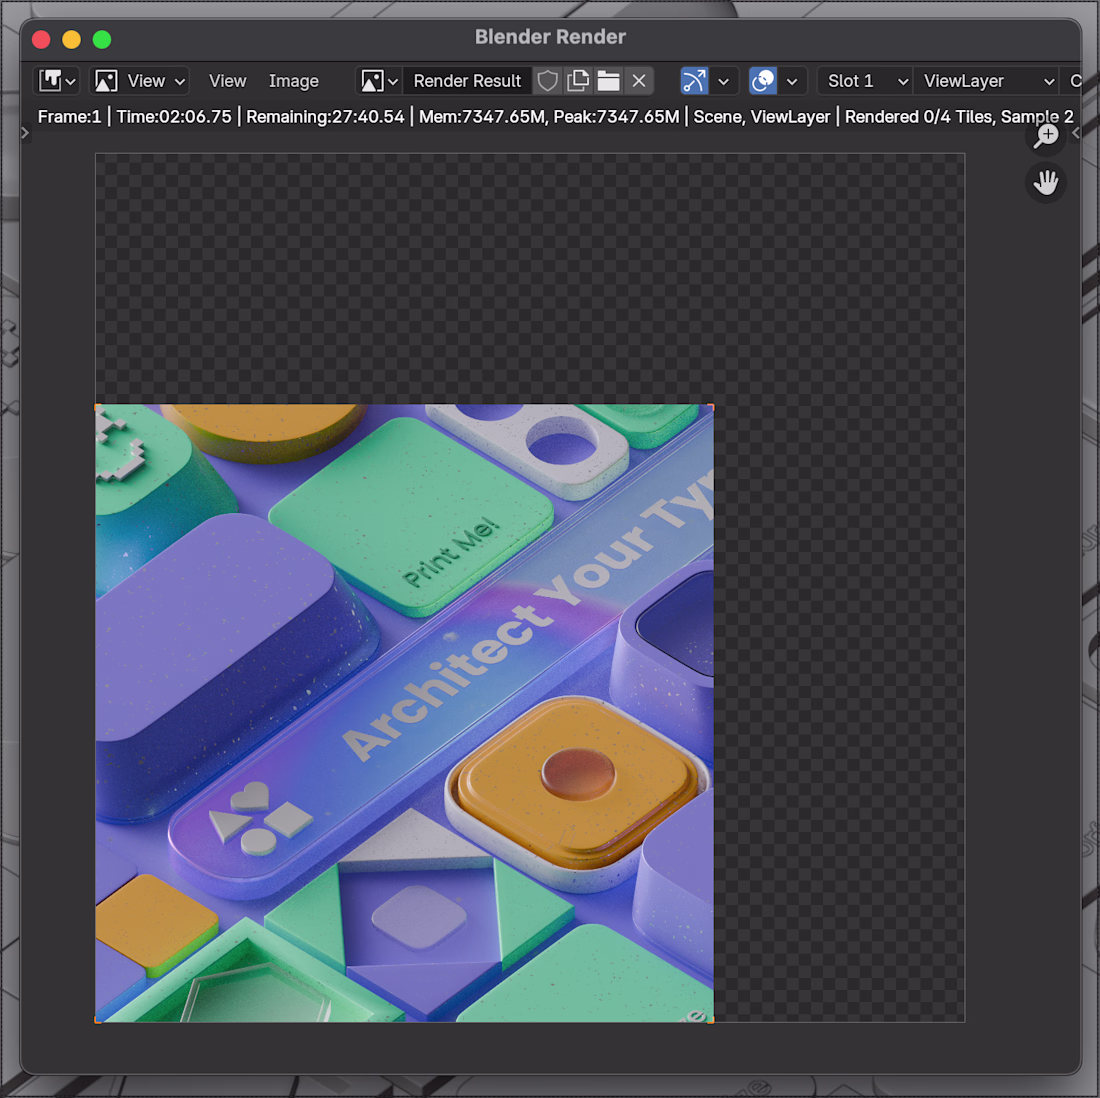1100x1098 pixels.
Task: Click the pan hand gizmo
Action: tap(1046, 183)
